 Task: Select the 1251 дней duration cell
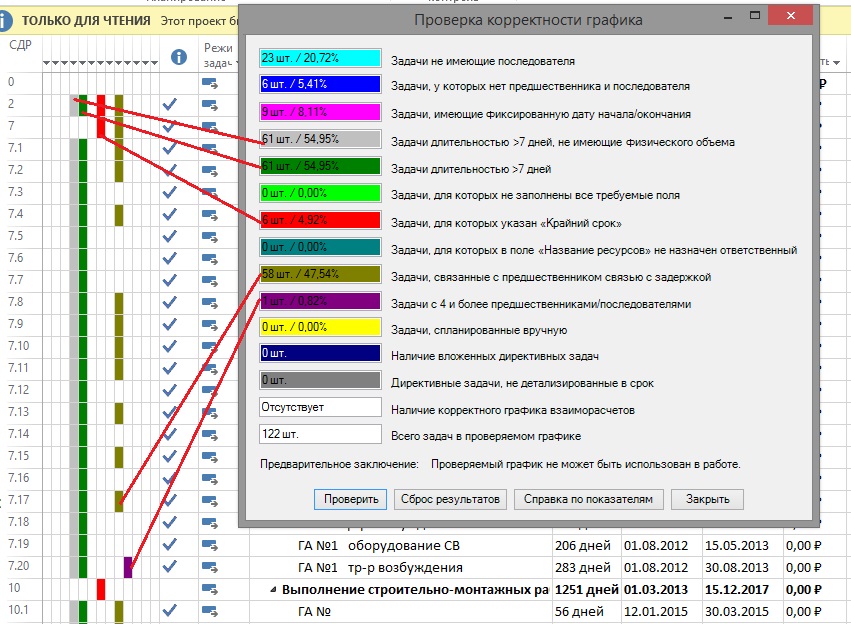[587, 590]
